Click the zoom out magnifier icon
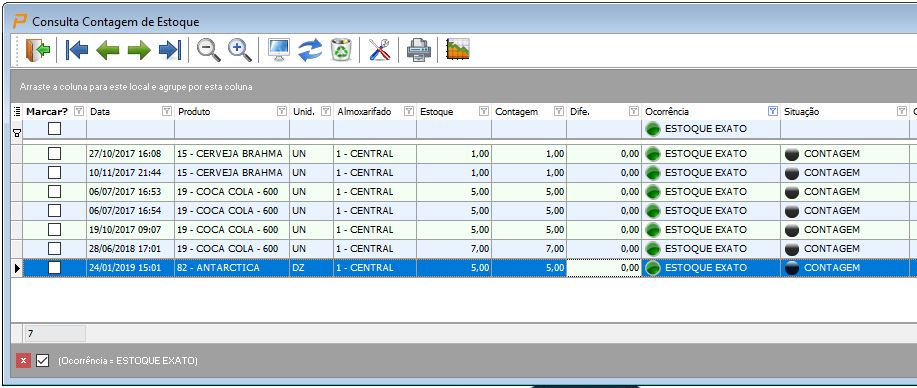This screenshot has width=917, height=388. pos(208,50)
